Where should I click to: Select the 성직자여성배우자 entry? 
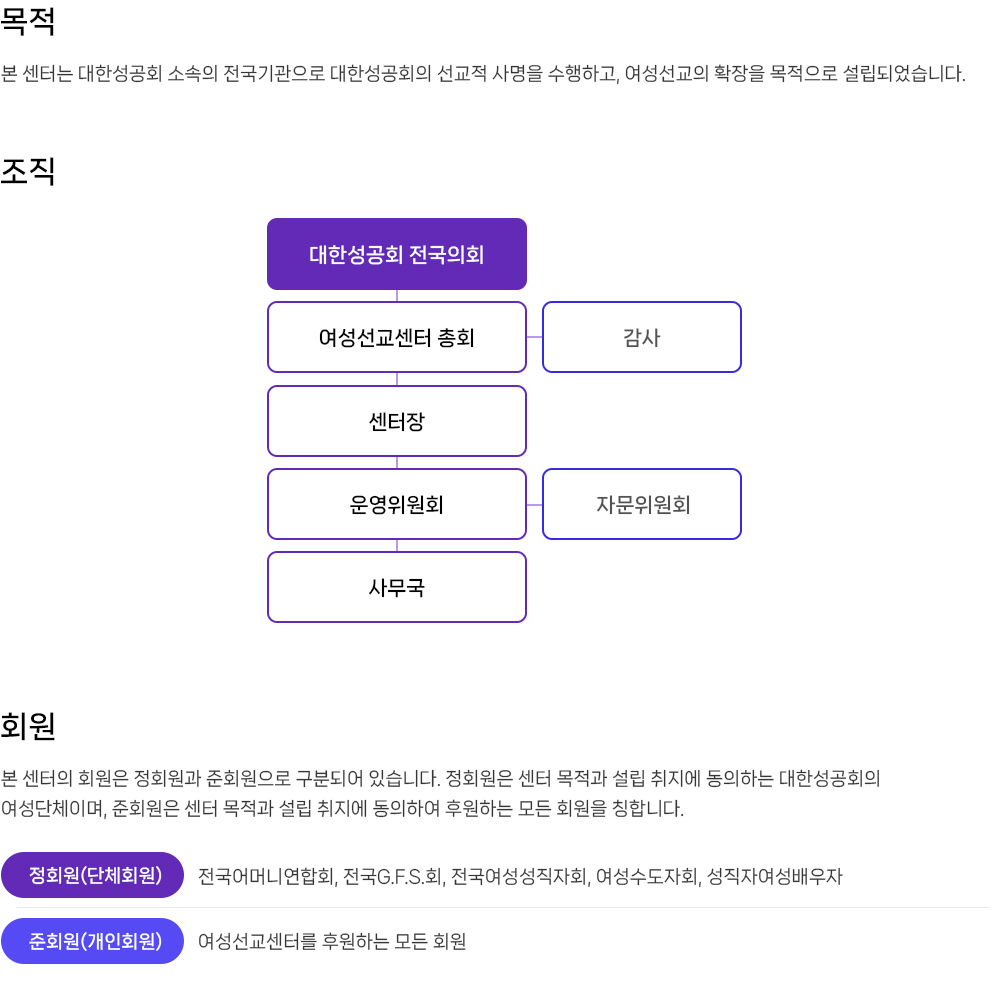pos(775,877)
